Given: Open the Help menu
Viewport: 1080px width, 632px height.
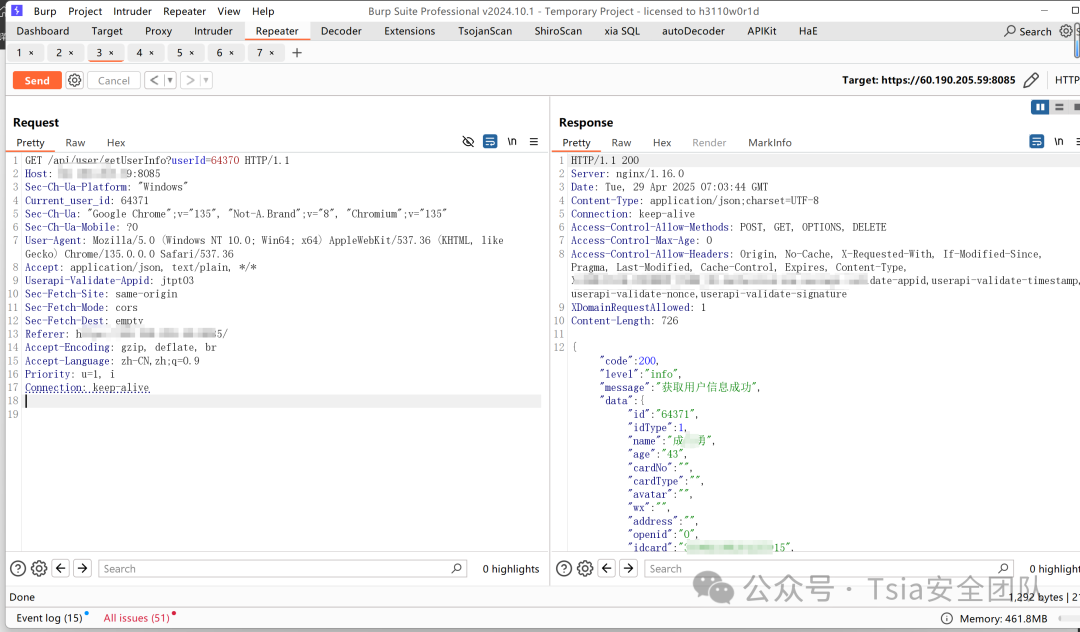Looking at the screenshot, I should pos(263,11).
